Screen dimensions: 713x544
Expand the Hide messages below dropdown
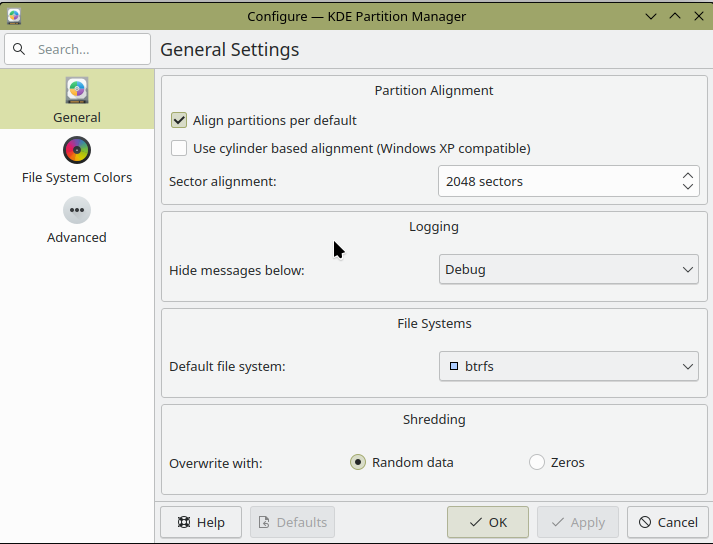tap(568, 270)
